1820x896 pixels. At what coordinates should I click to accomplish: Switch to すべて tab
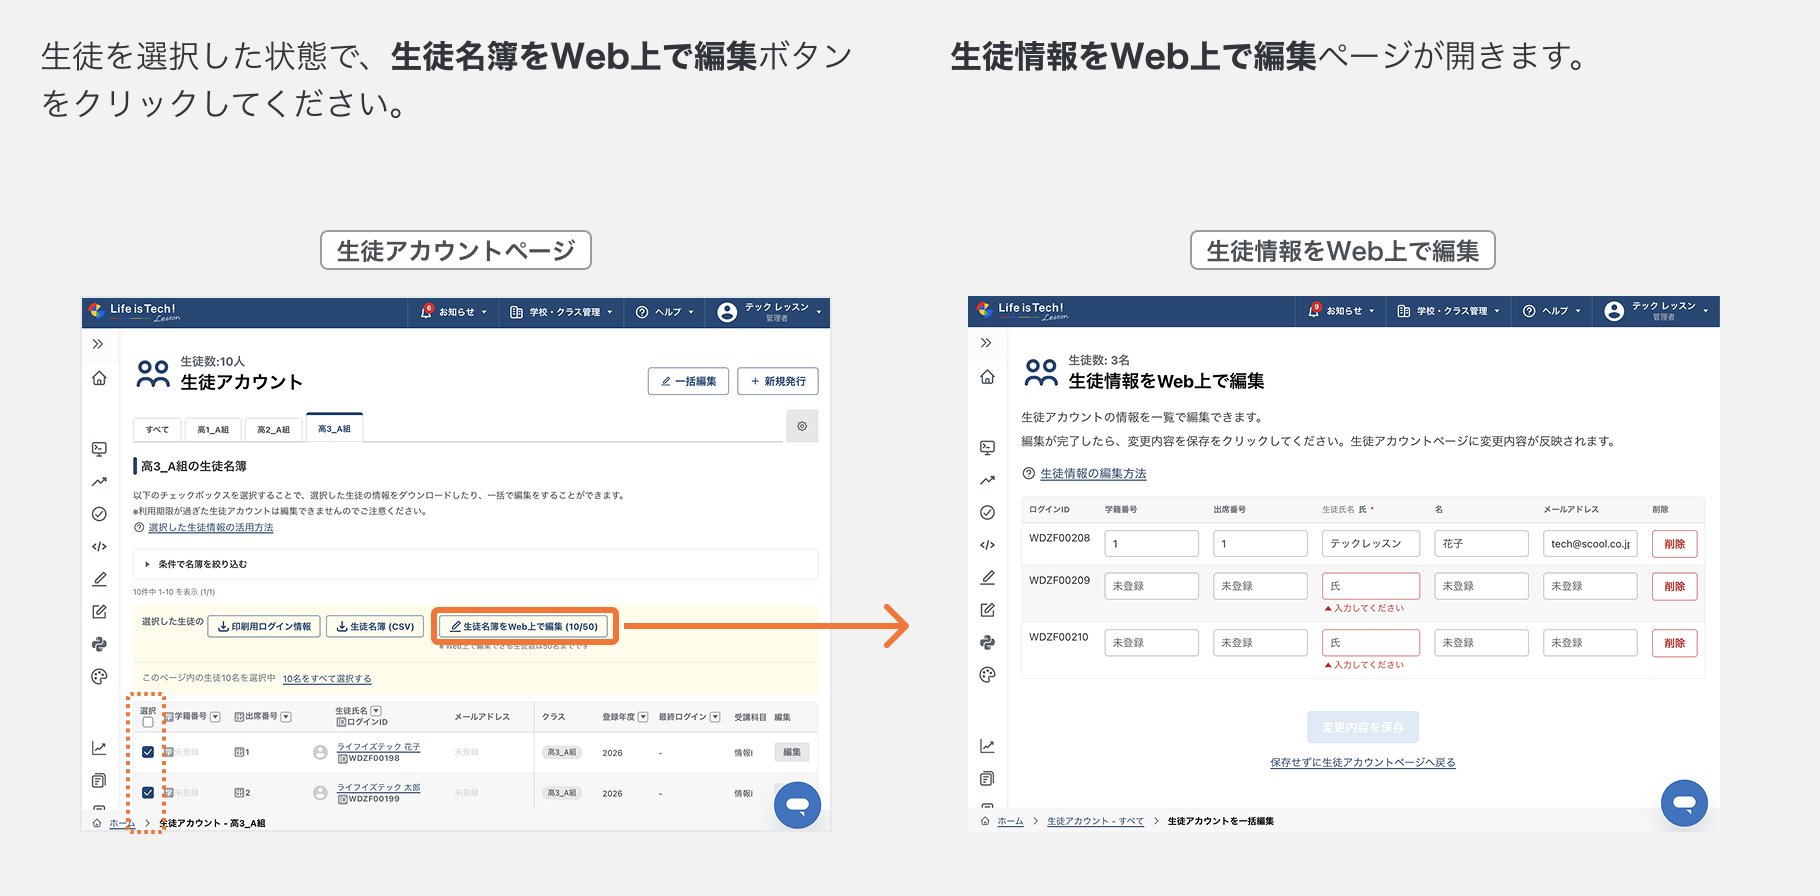coord(157,429)
